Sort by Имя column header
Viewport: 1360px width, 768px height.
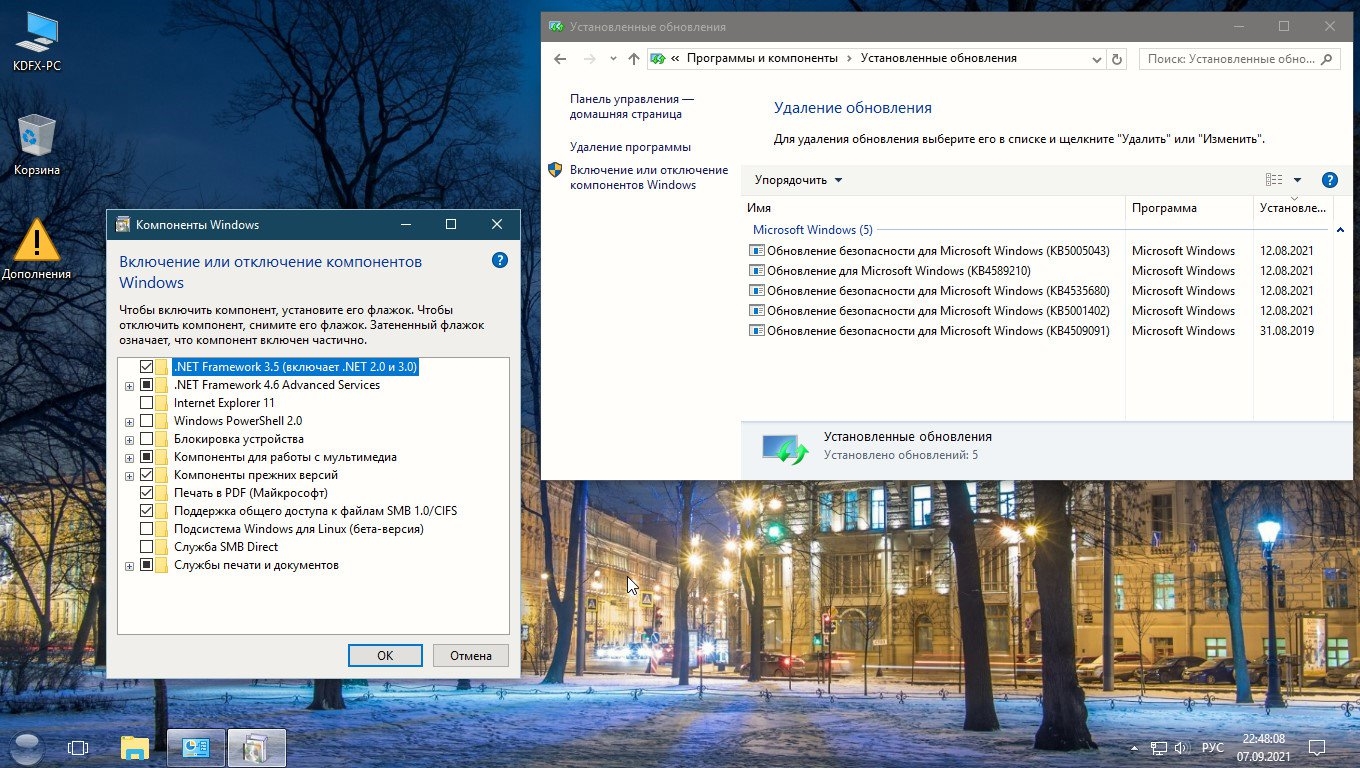(x=759, y=208)
